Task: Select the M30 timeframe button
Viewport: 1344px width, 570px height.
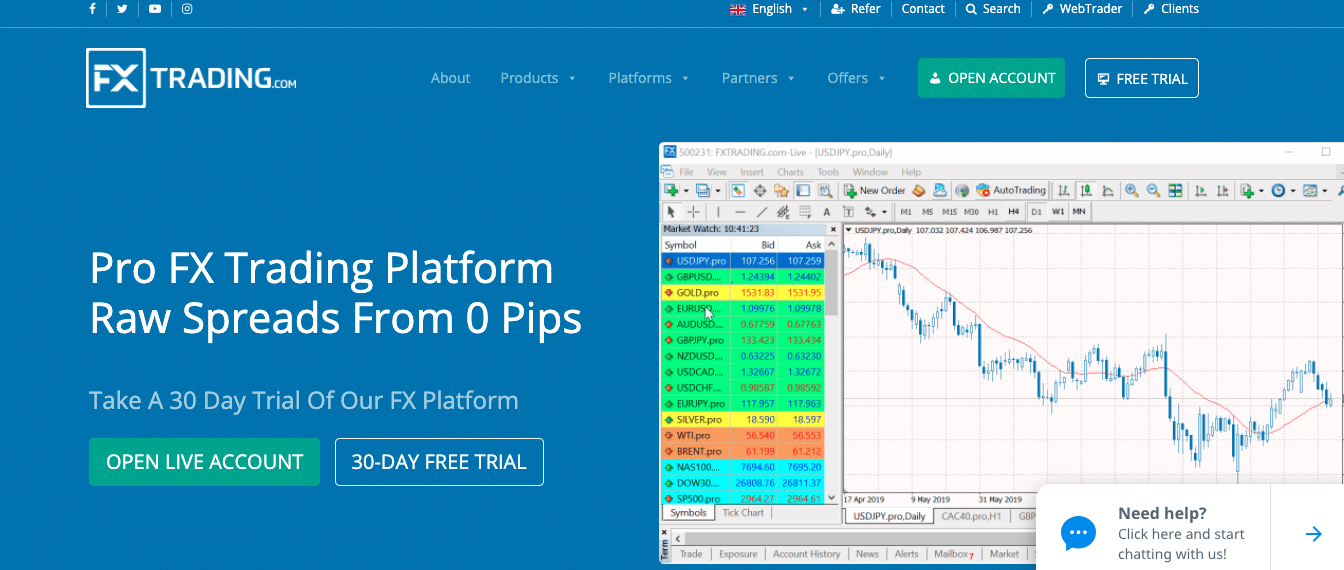Action: (971, 211)
